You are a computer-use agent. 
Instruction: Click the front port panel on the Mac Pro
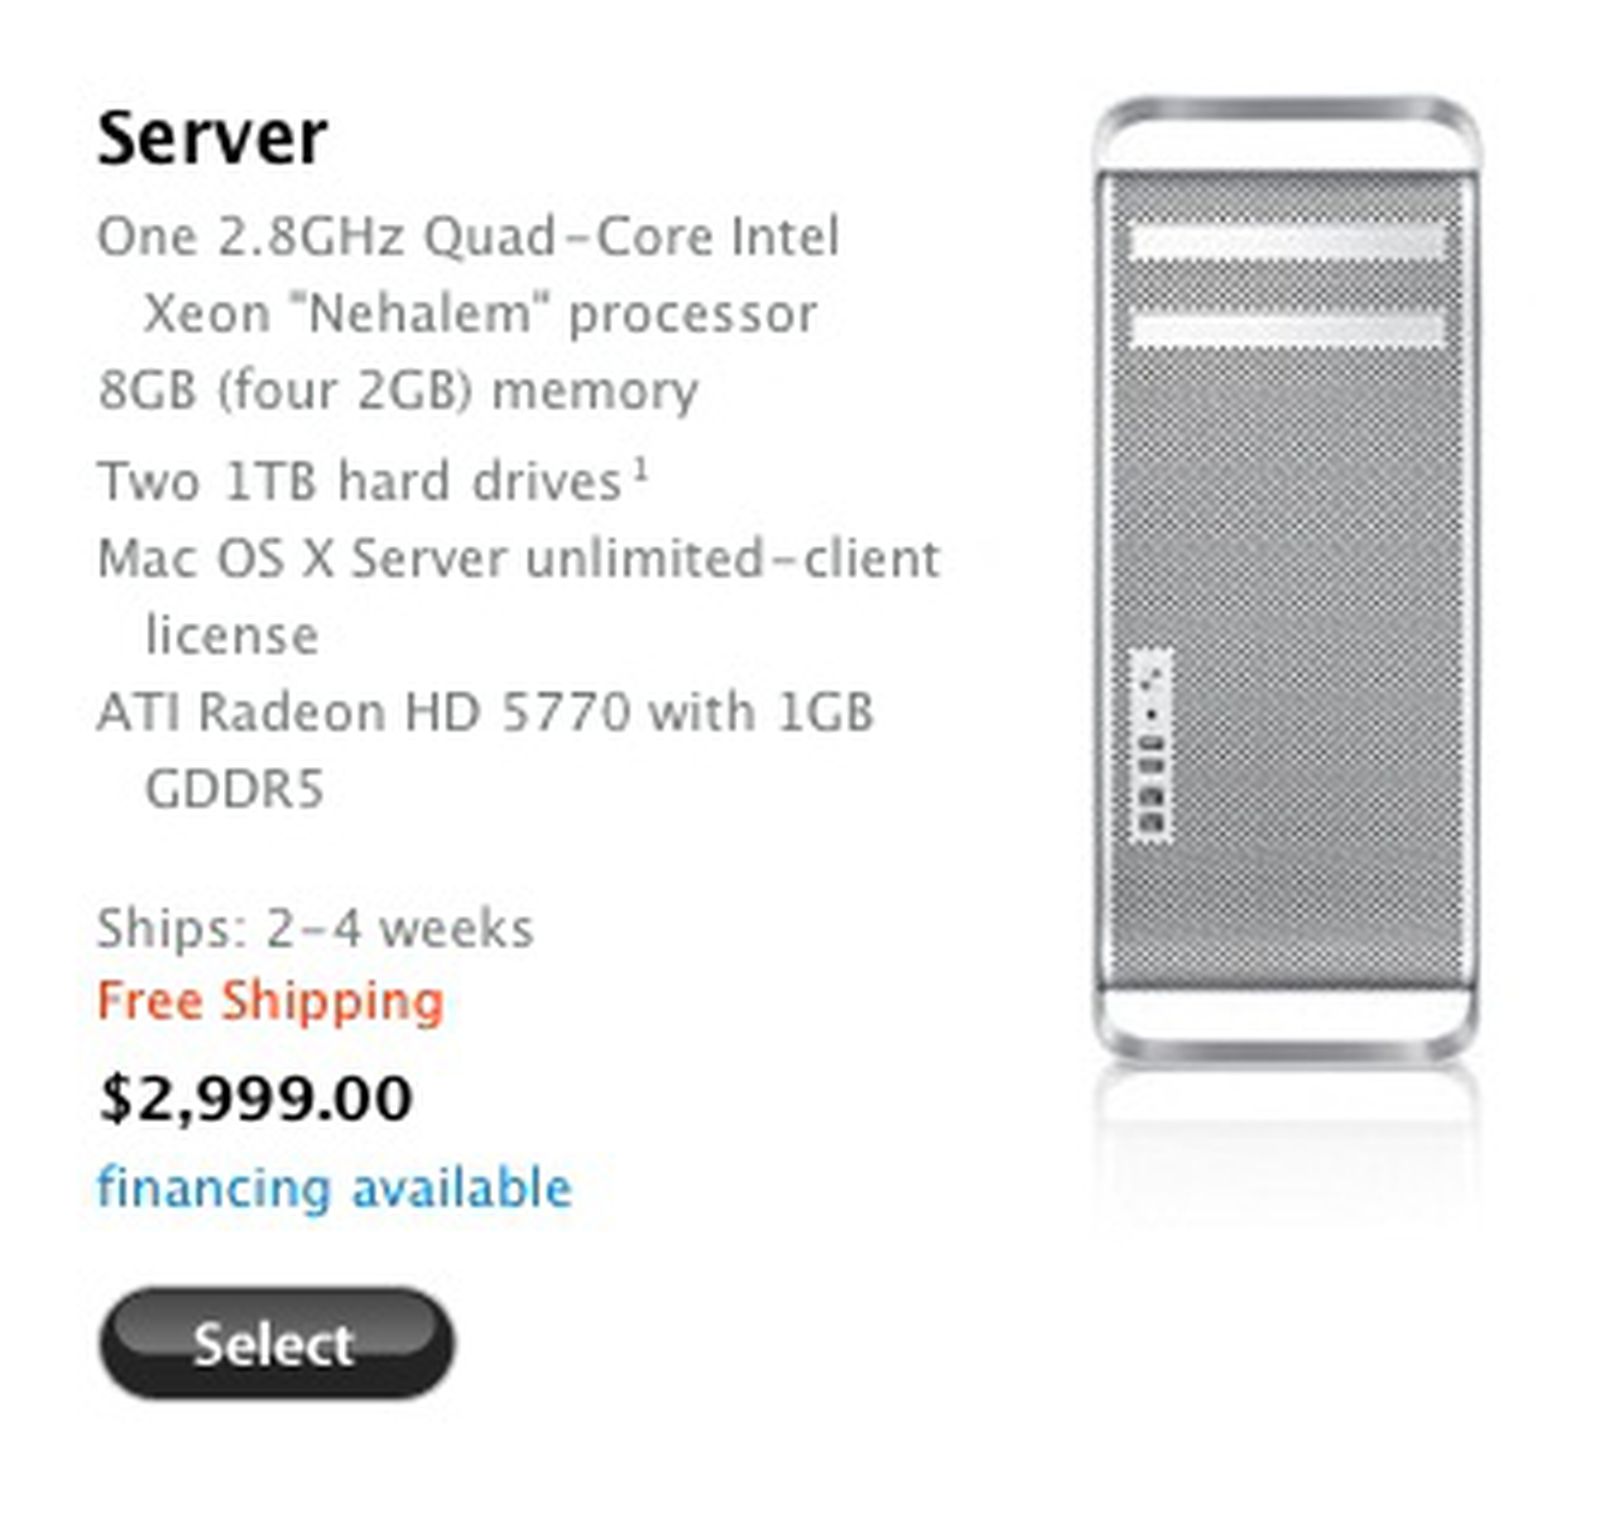pos(1152,745)
